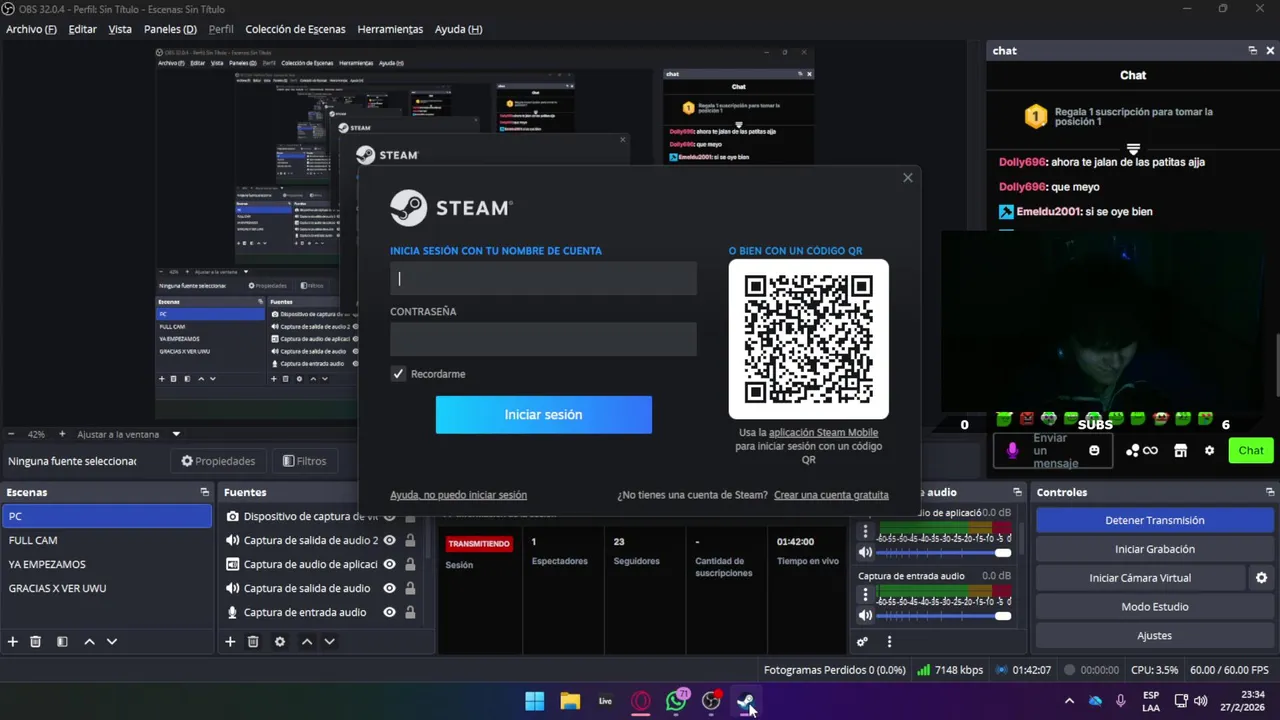Unlock Captura de salida de audio 2 source
The image size is (1280, 720).
click(410, 540)
